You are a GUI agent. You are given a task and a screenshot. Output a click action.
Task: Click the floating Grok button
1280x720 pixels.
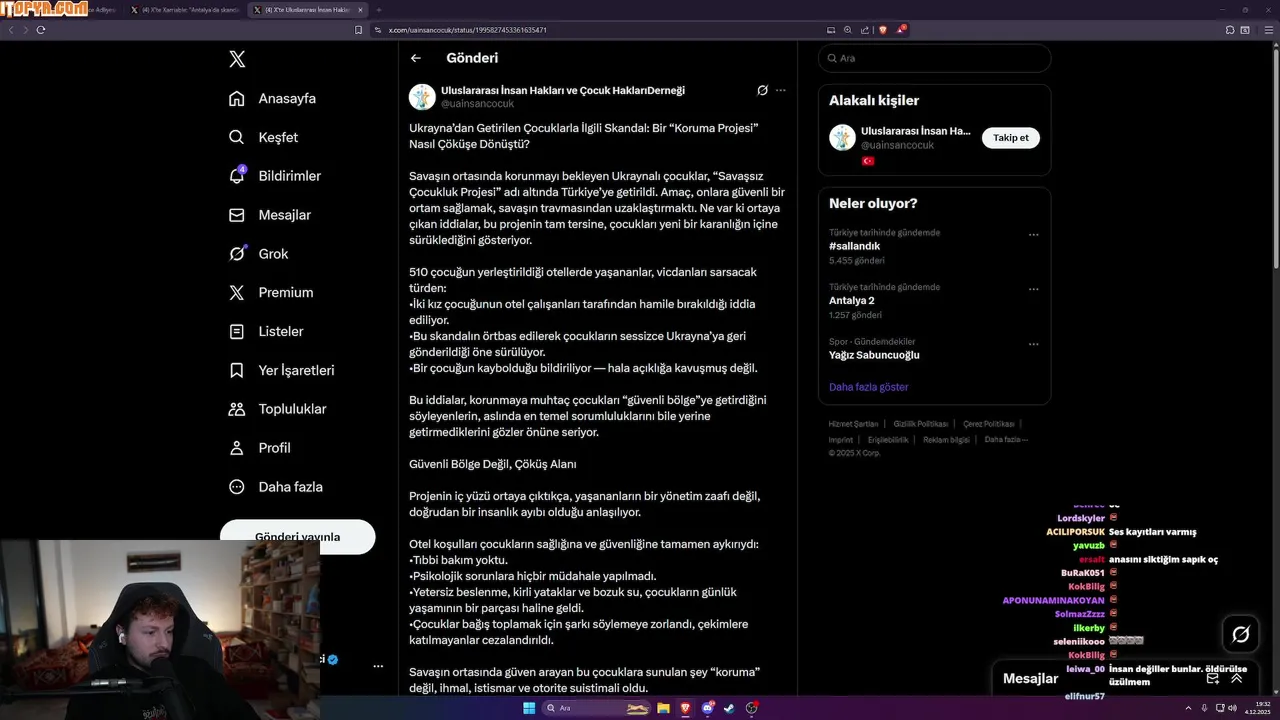(x=1241, y=634)
